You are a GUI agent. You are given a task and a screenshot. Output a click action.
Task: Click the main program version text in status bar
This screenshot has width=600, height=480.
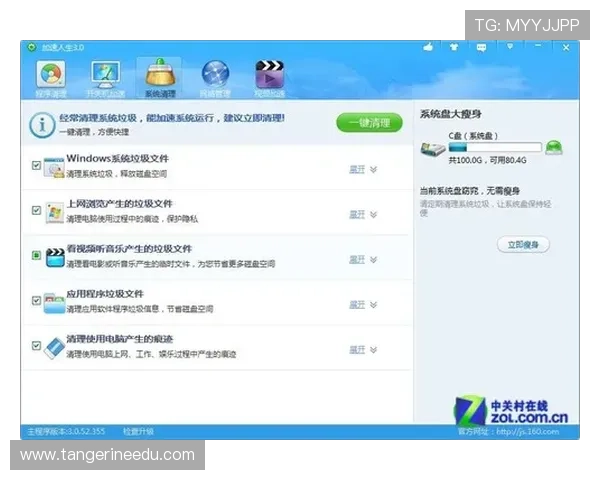tap(66, 432)
